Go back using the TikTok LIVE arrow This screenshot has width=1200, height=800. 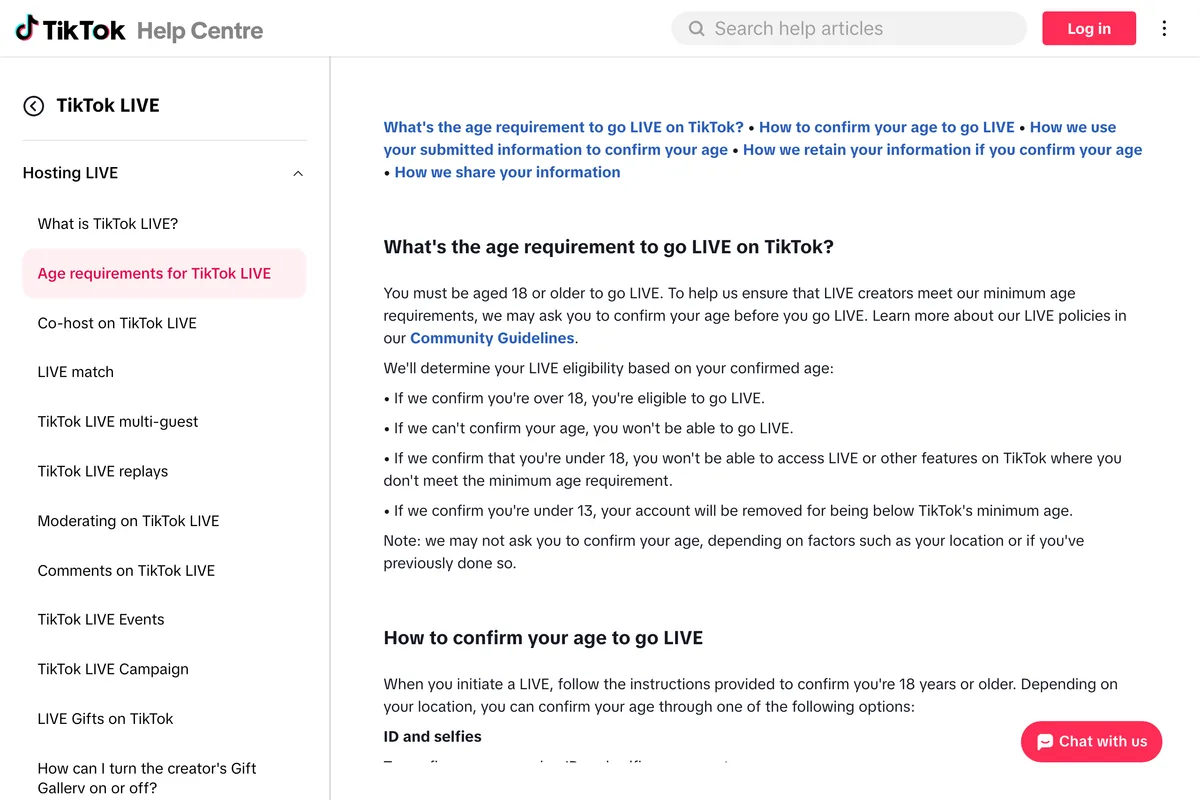click(x=34, y=106)
